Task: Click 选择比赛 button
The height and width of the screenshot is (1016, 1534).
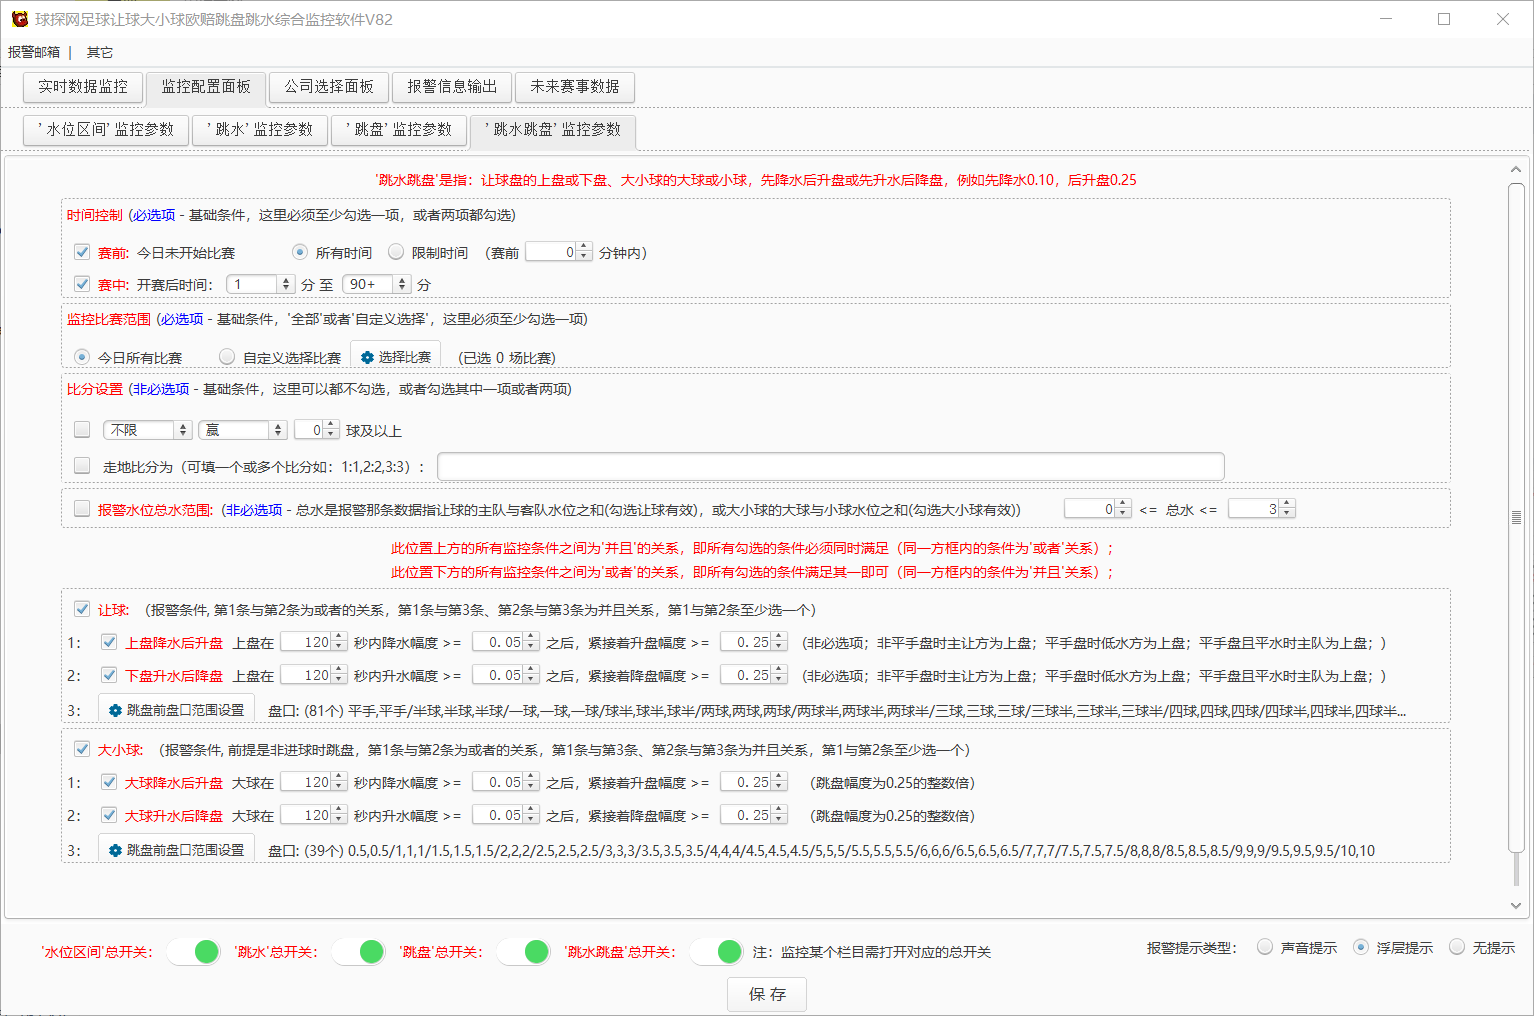Action: [x=395, y=357]
